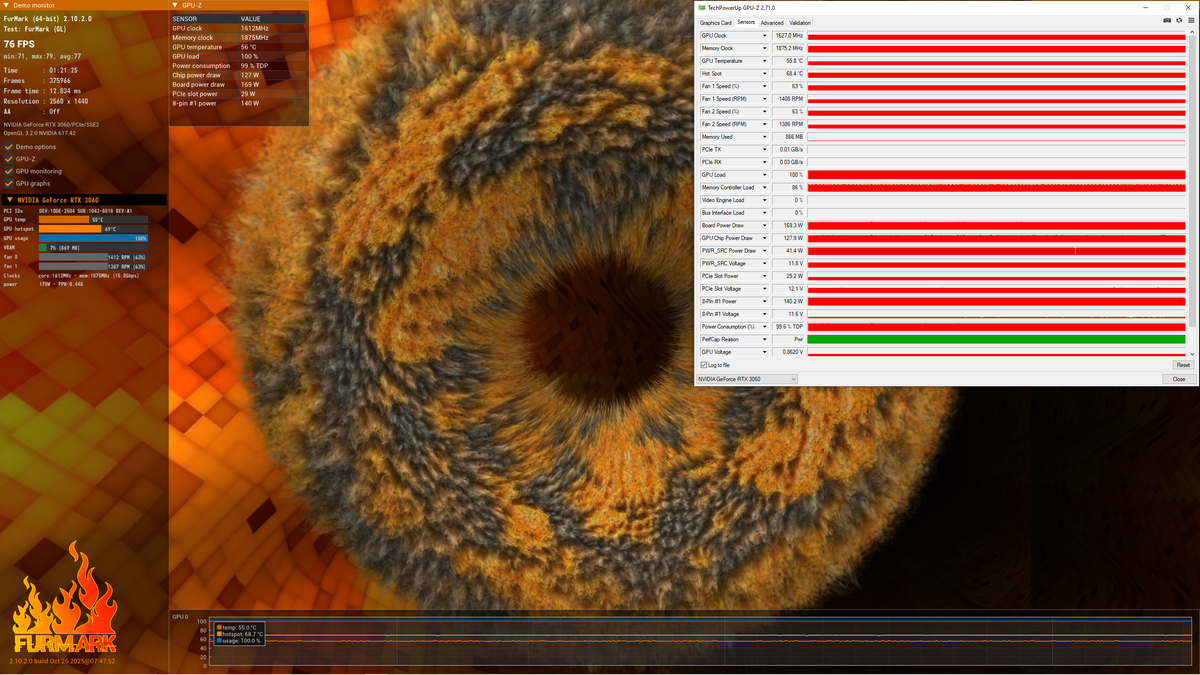
Task: Click the Board power draw row in FurMark overlay
Action: pos(238,84)
